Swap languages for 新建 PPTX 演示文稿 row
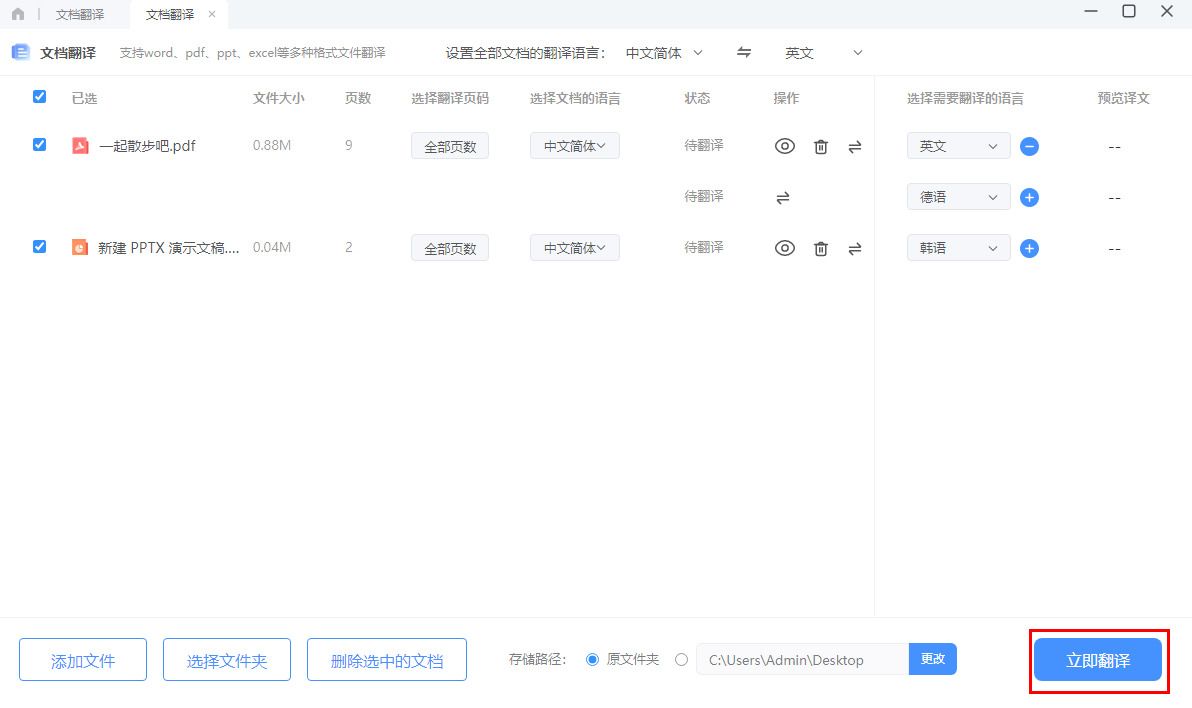This screenshot has width=1192, height=708. coord(855,249)
